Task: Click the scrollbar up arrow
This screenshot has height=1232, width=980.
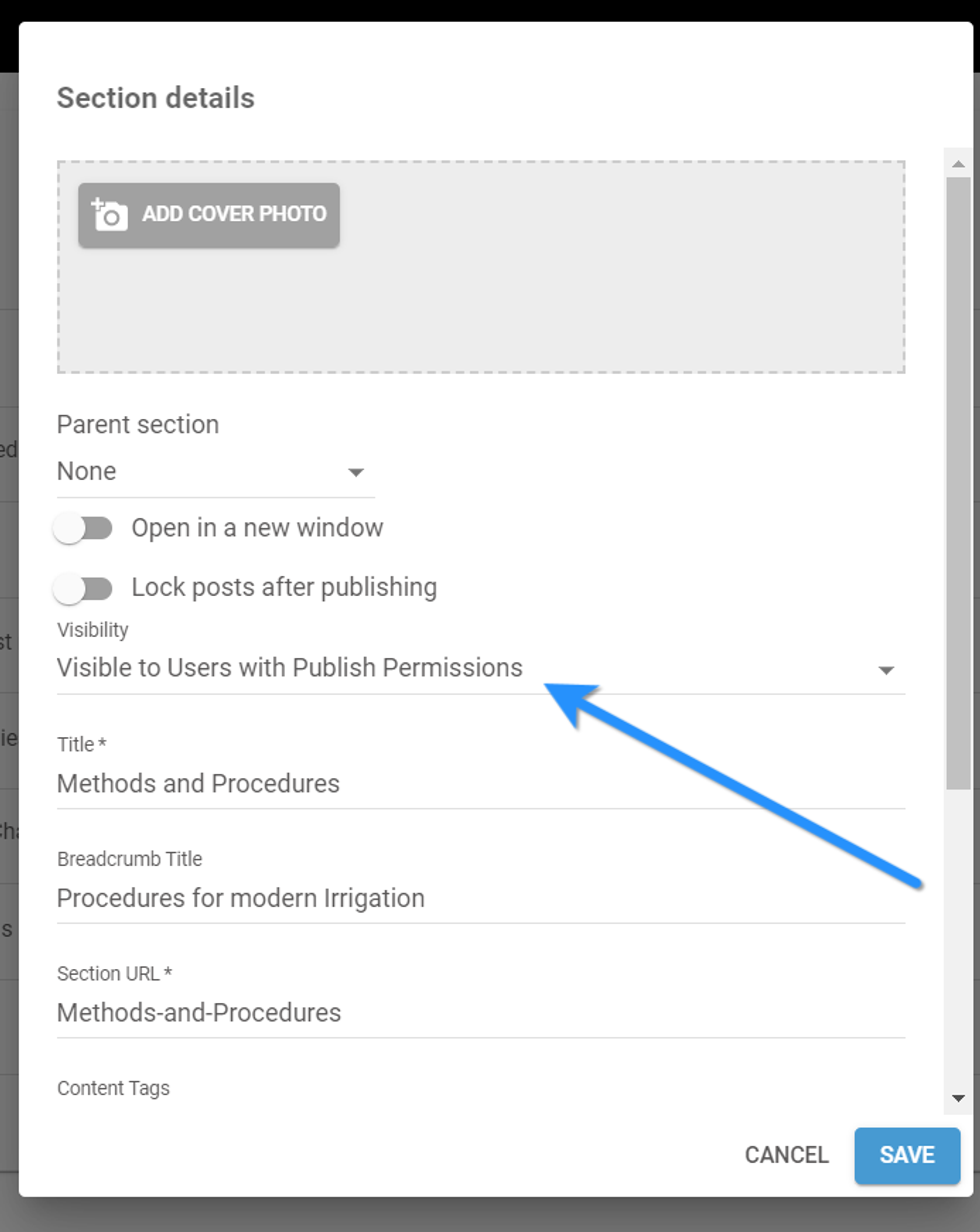Action: coord(958,163)
